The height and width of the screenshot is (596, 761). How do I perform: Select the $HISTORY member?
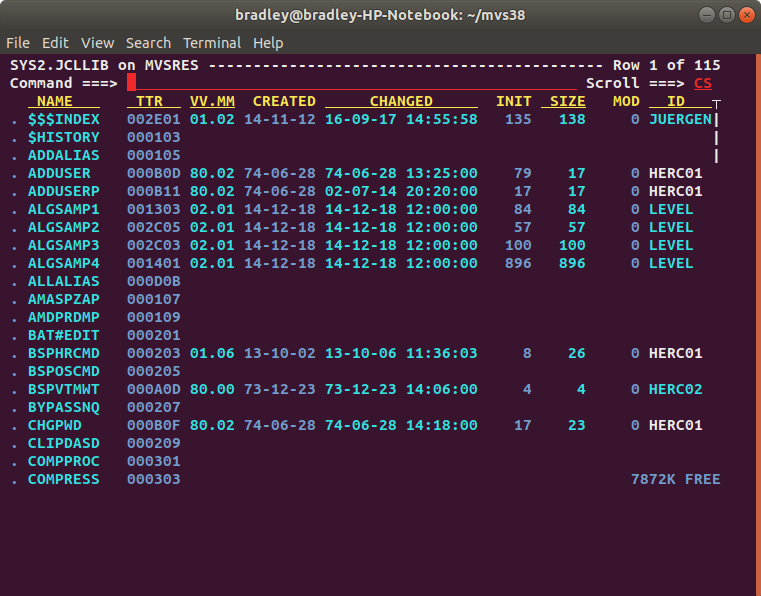coord(64,137)
